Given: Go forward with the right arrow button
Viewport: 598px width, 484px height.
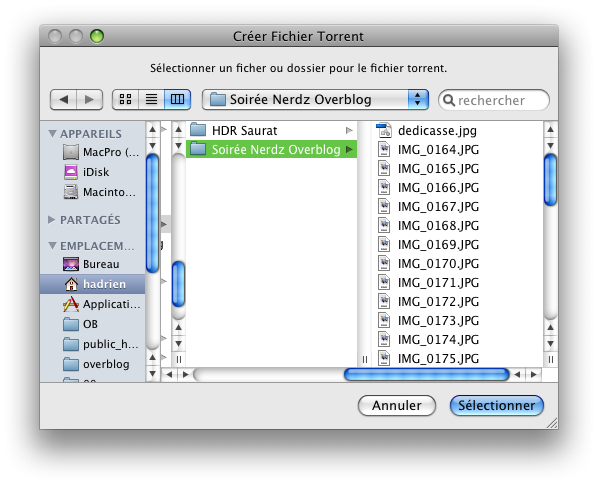Looking at the screenshot, I should coord(90,100).
